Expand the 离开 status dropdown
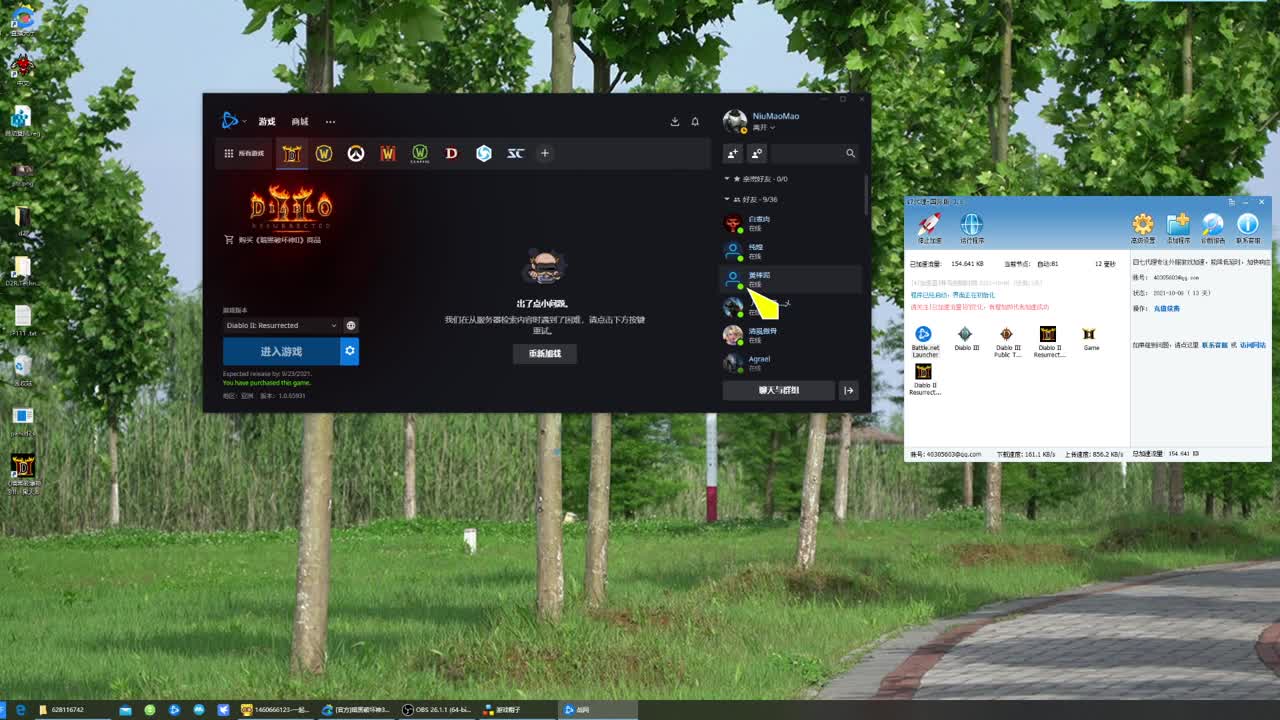Image resolution: width=1280 pixels, height=720 pixels. point(763,128)
